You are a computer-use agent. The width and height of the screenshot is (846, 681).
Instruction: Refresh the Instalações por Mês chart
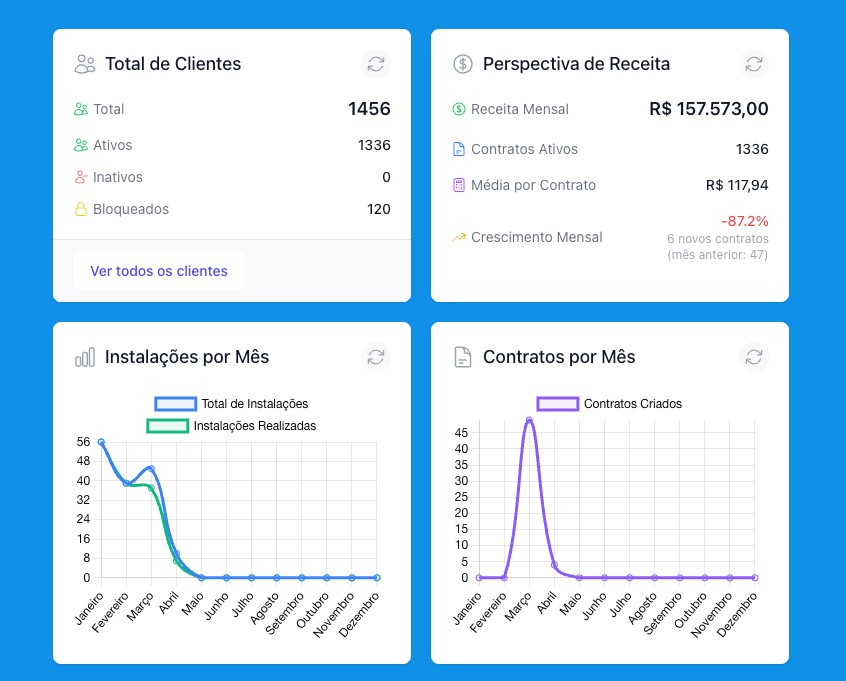tap(376, 357)
